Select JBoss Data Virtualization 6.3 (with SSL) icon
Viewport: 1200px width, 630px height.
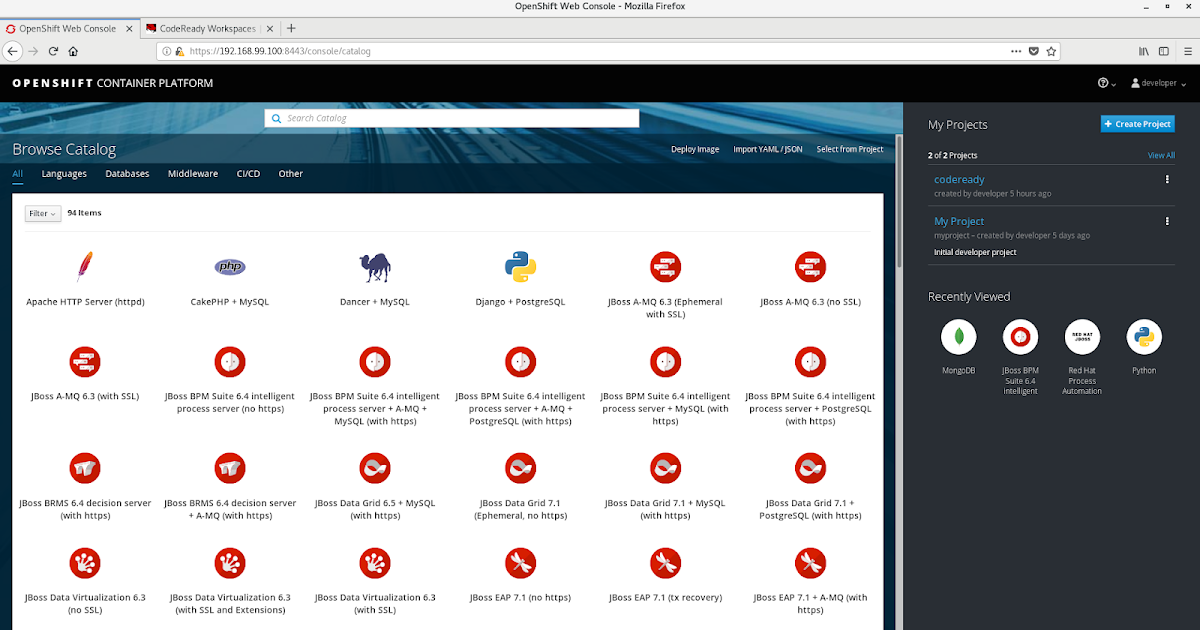click(x=375, y=563)
